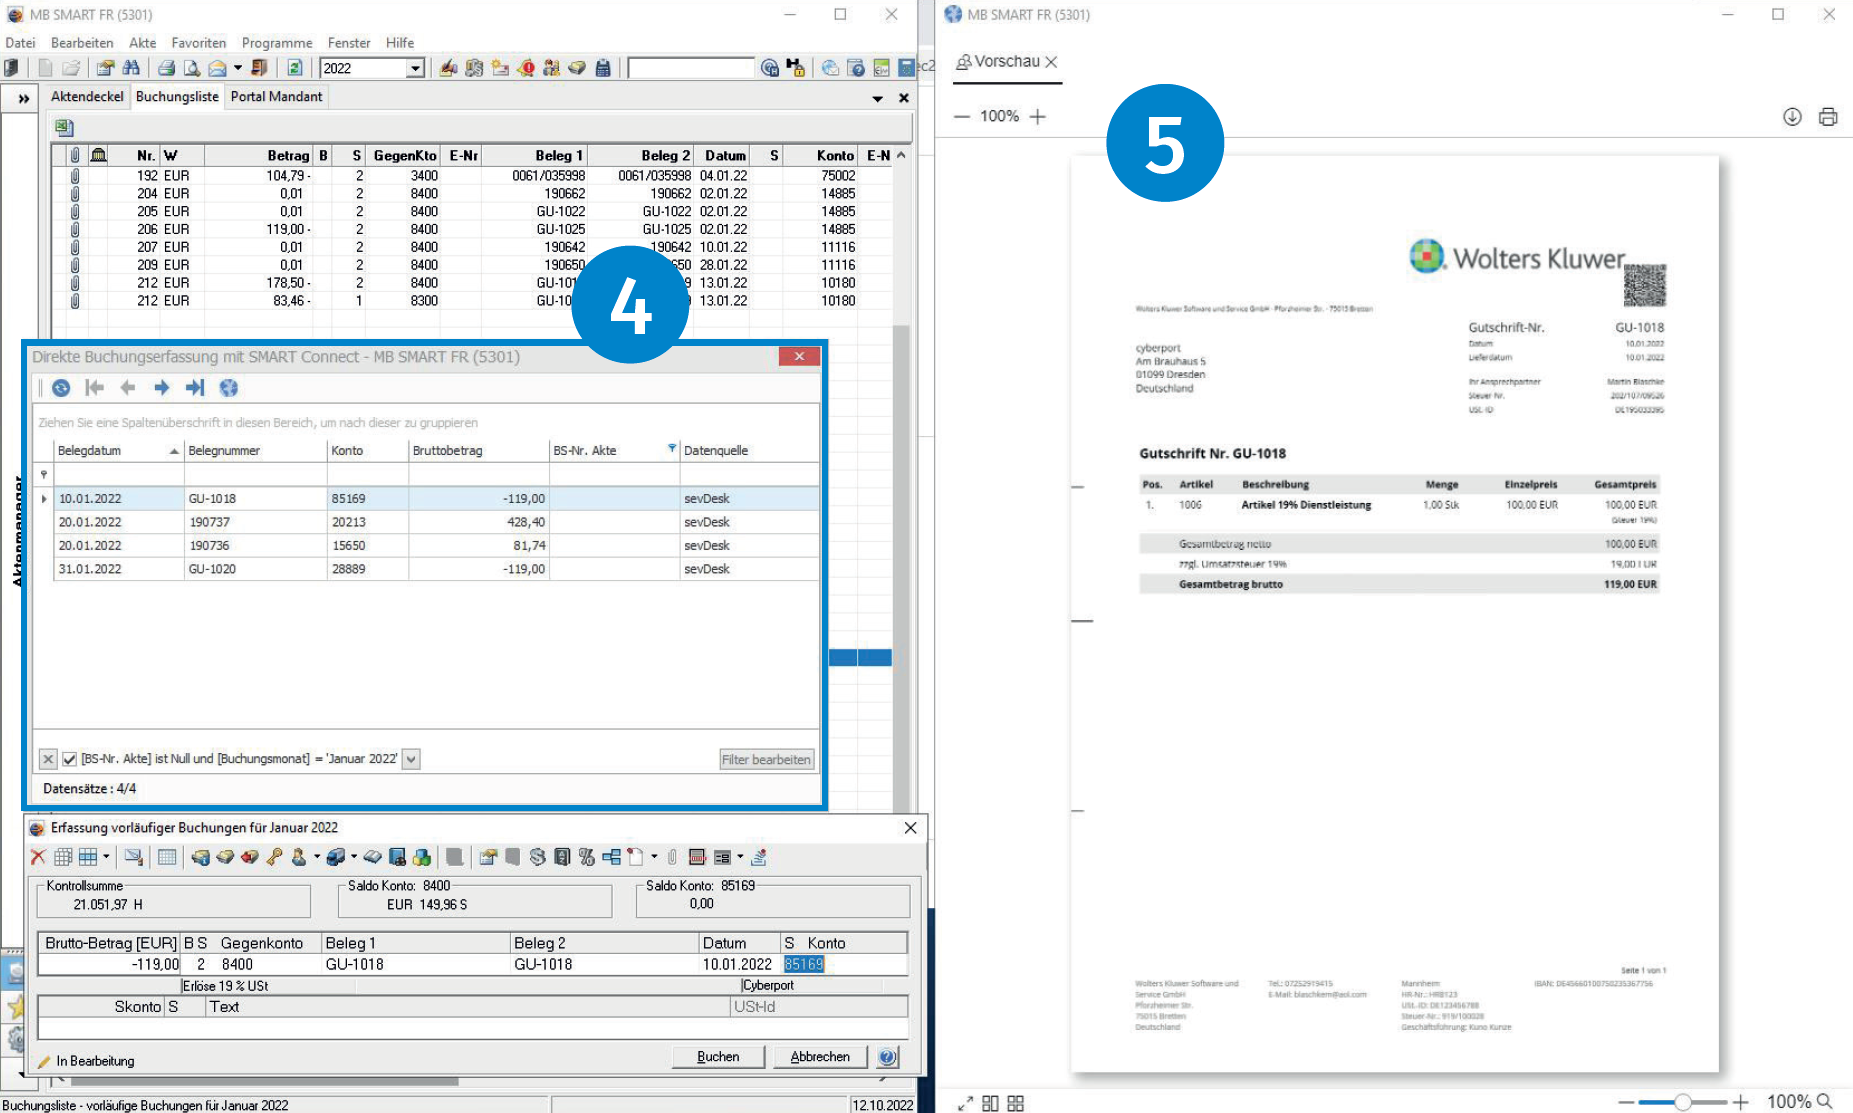The image size is (1853, 1113).
Task: Open the Programme menu
Action: pyautogui.click(x=277, y=43)
